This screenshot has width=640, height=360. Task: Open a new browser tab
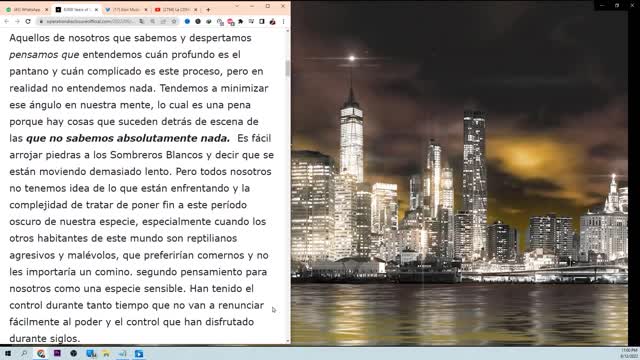point(208,9)
